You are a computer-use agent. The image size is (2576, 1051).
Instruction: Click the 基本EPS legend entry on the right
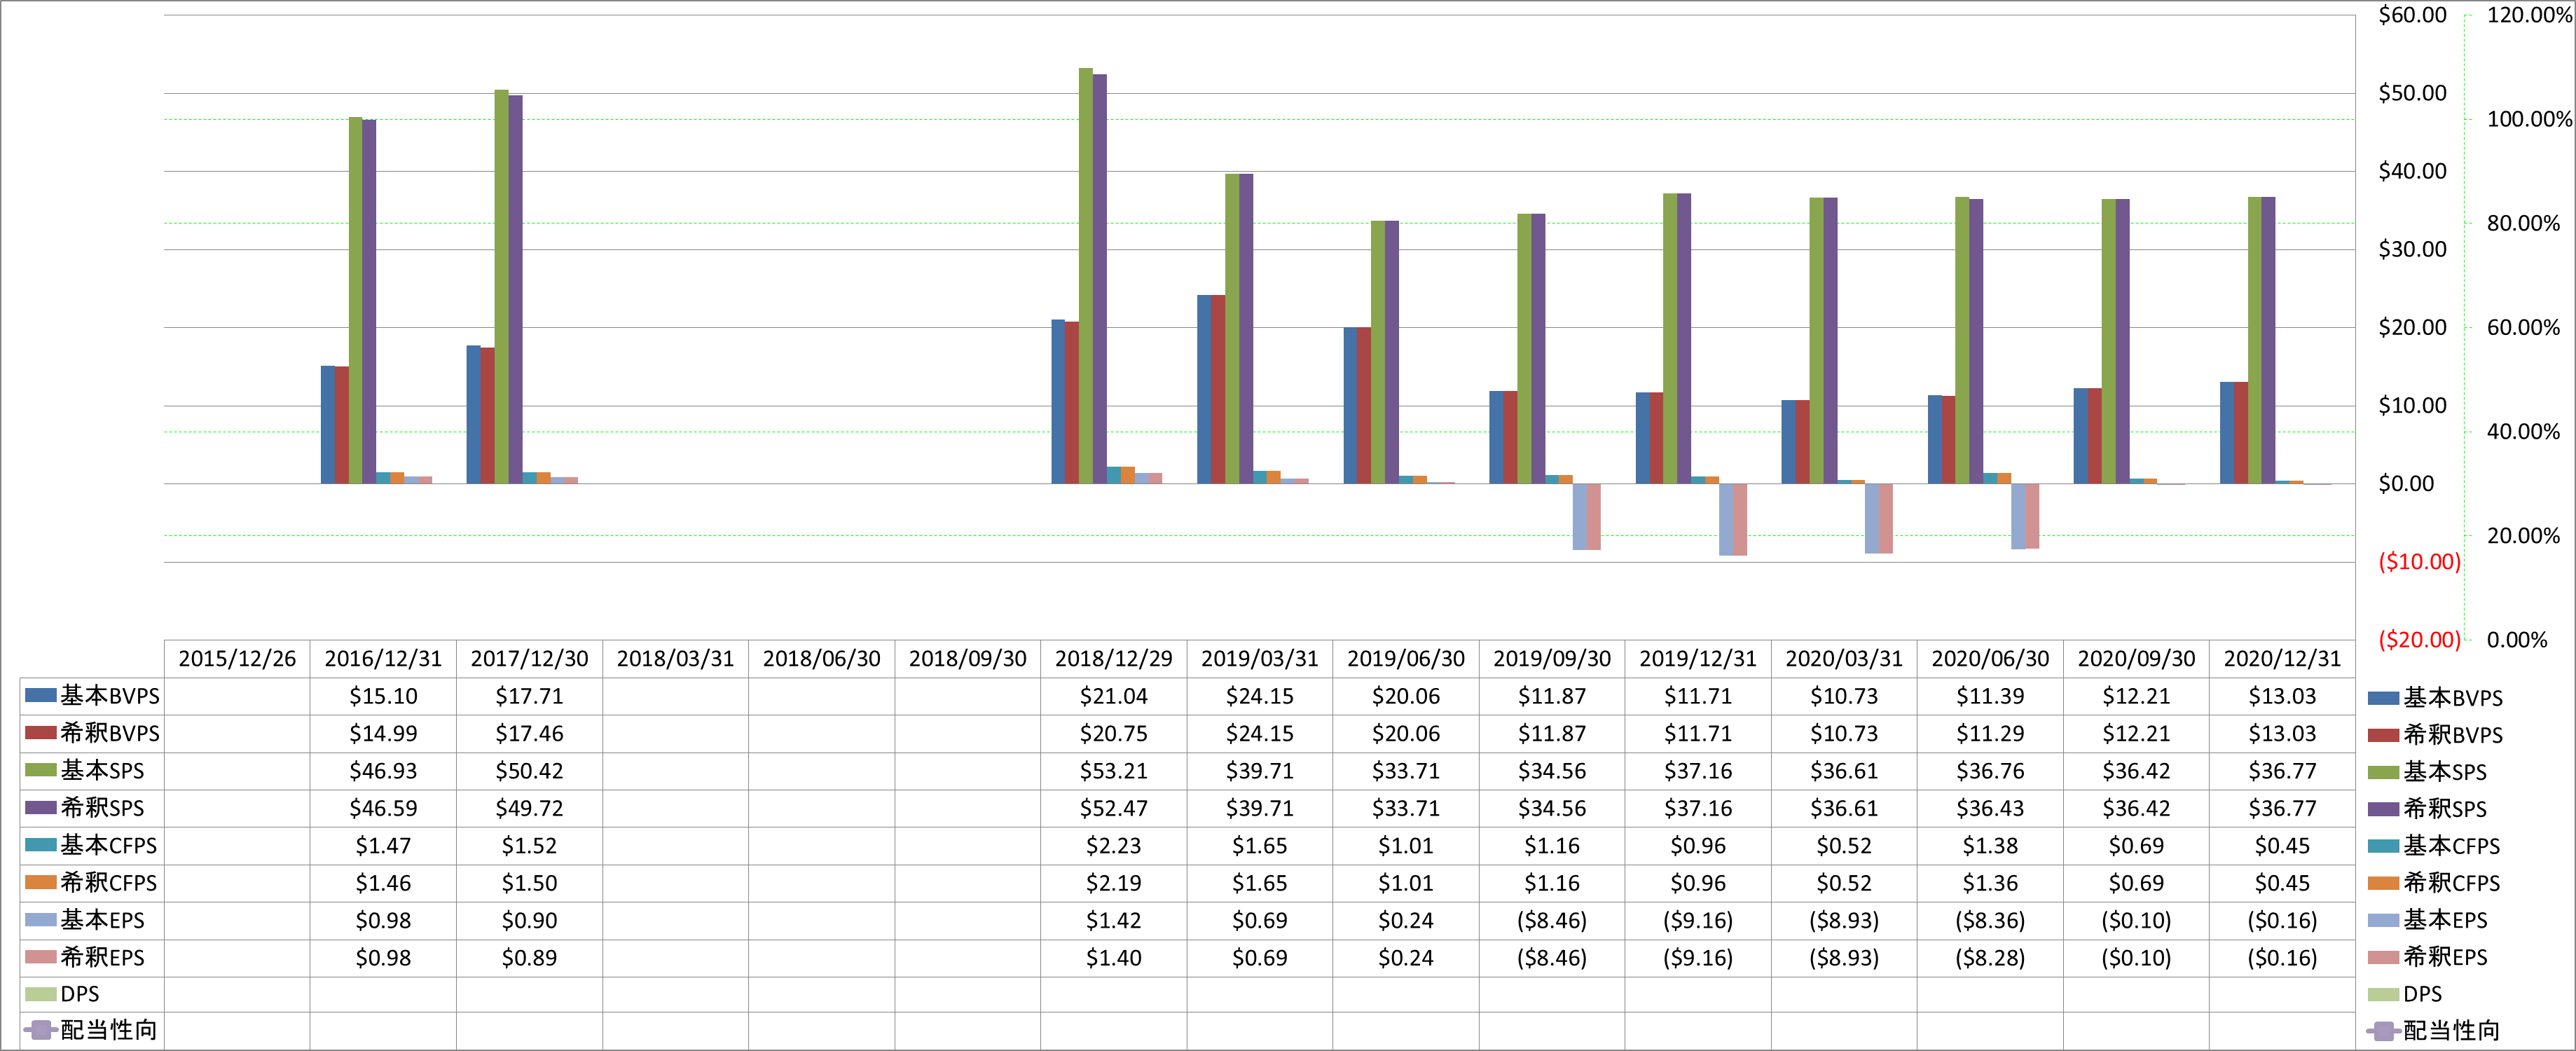pos(2427,920)
